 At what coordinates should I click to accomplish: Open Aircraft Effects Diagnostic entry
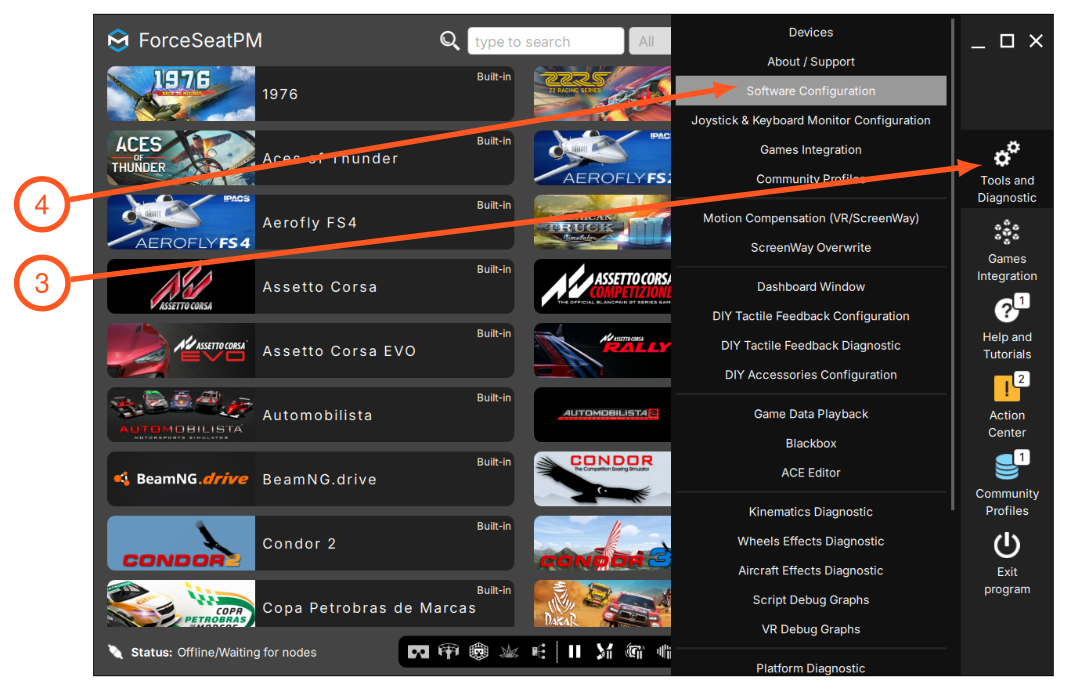pos(811,571)
